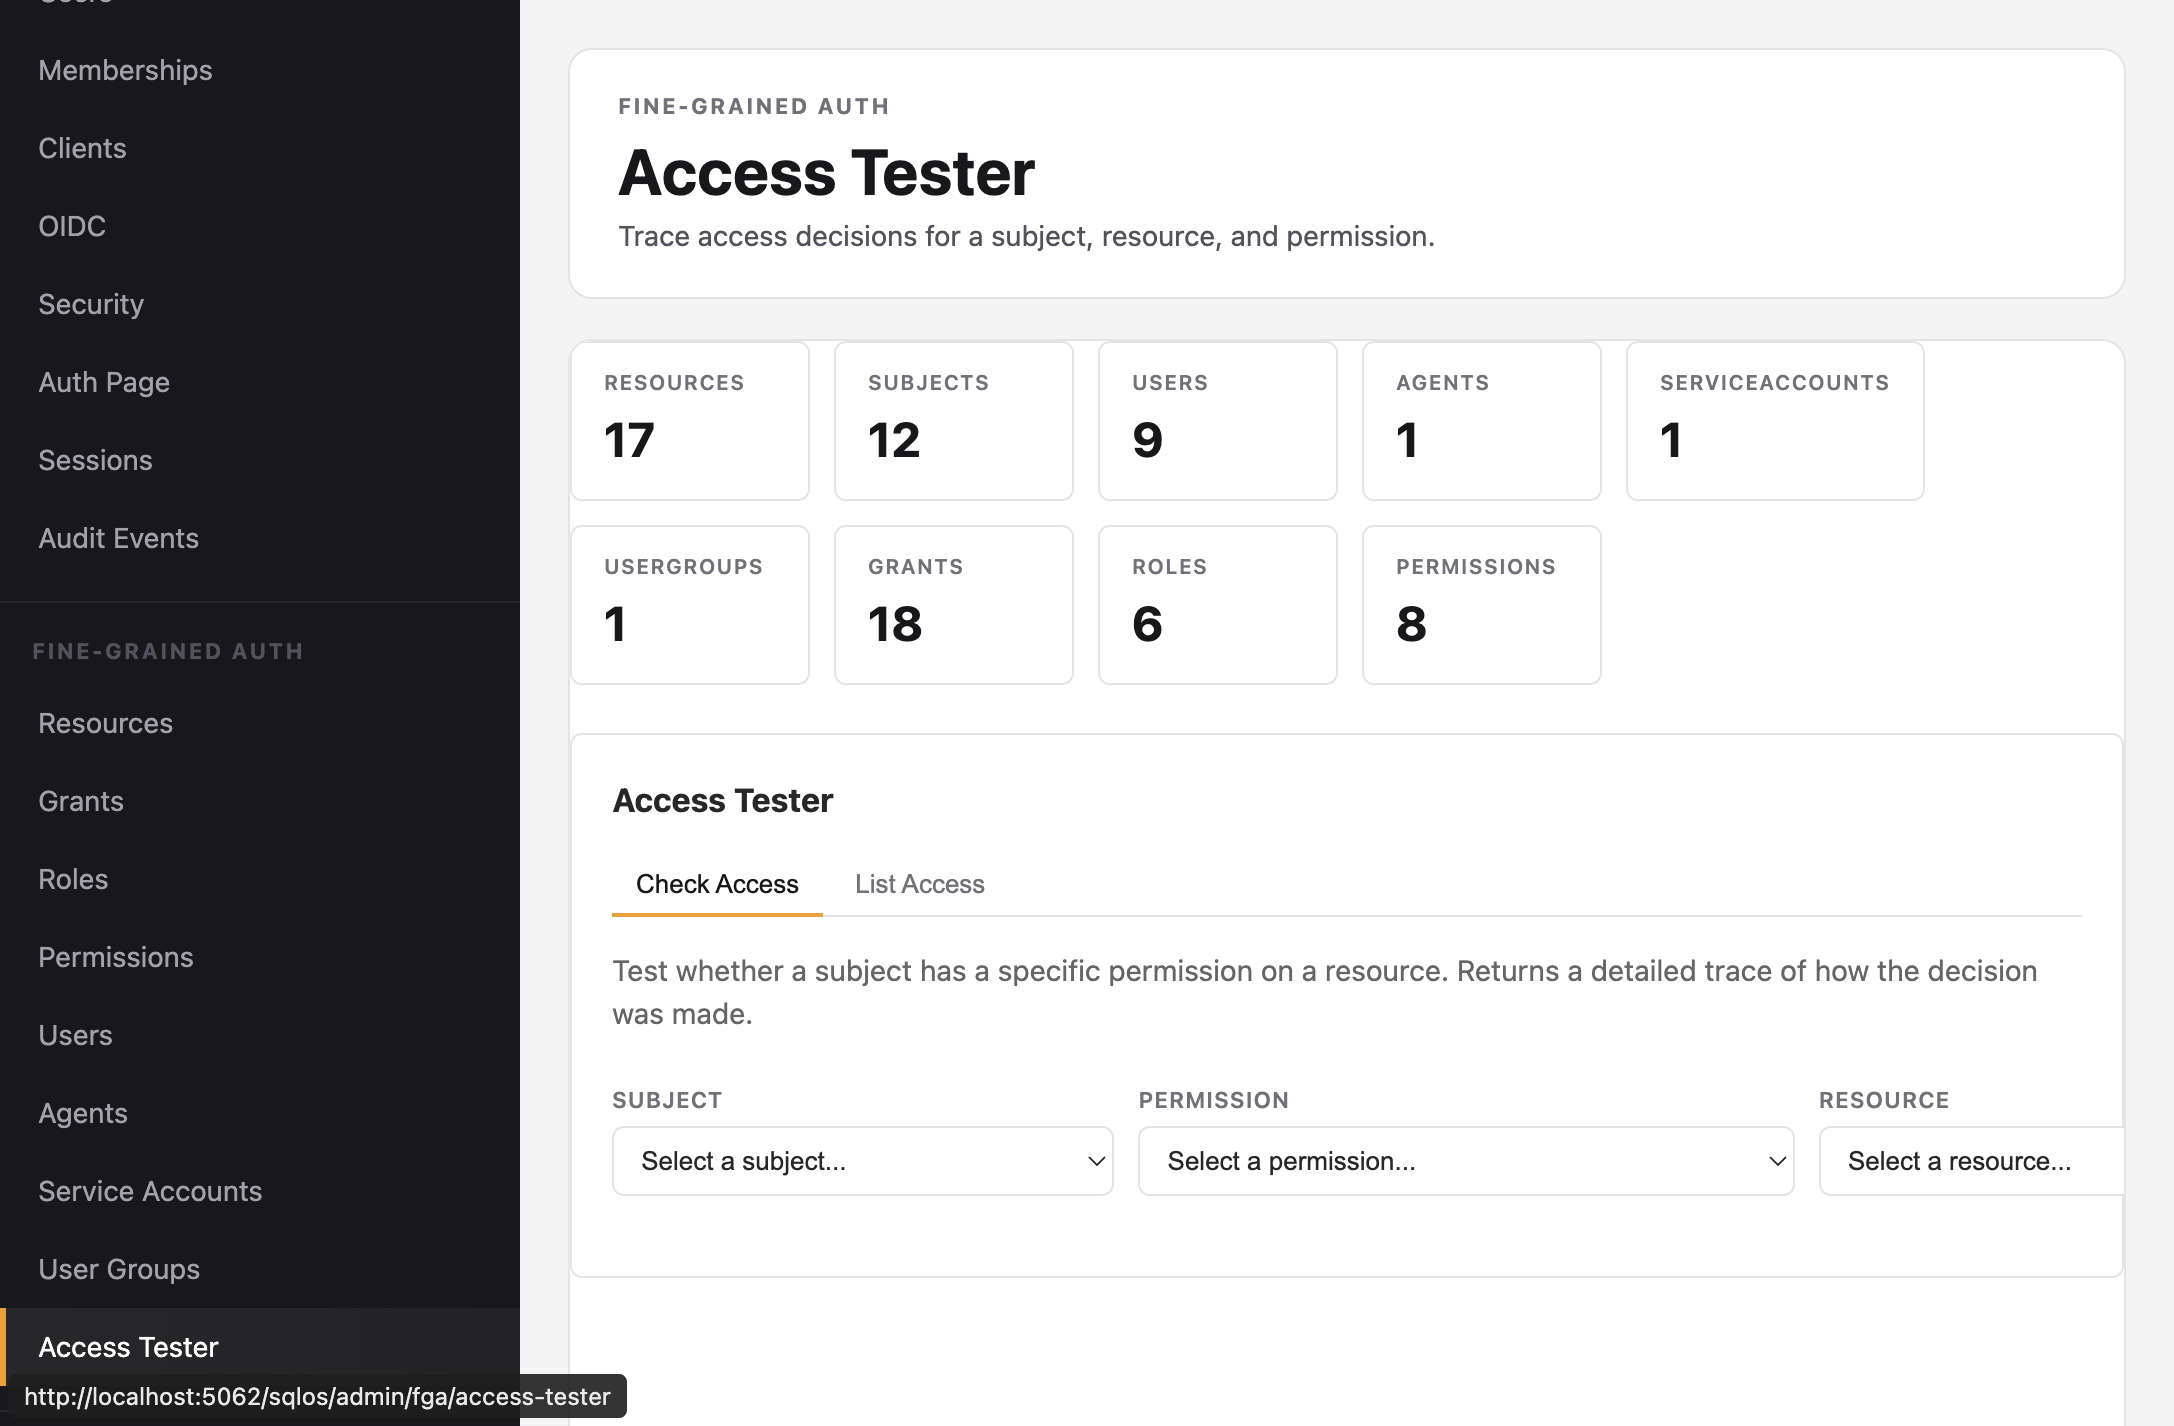Expand the Permission dropdown selector
The width and height of the screenshot is (2174, 1426).
coord(1465,1161)
